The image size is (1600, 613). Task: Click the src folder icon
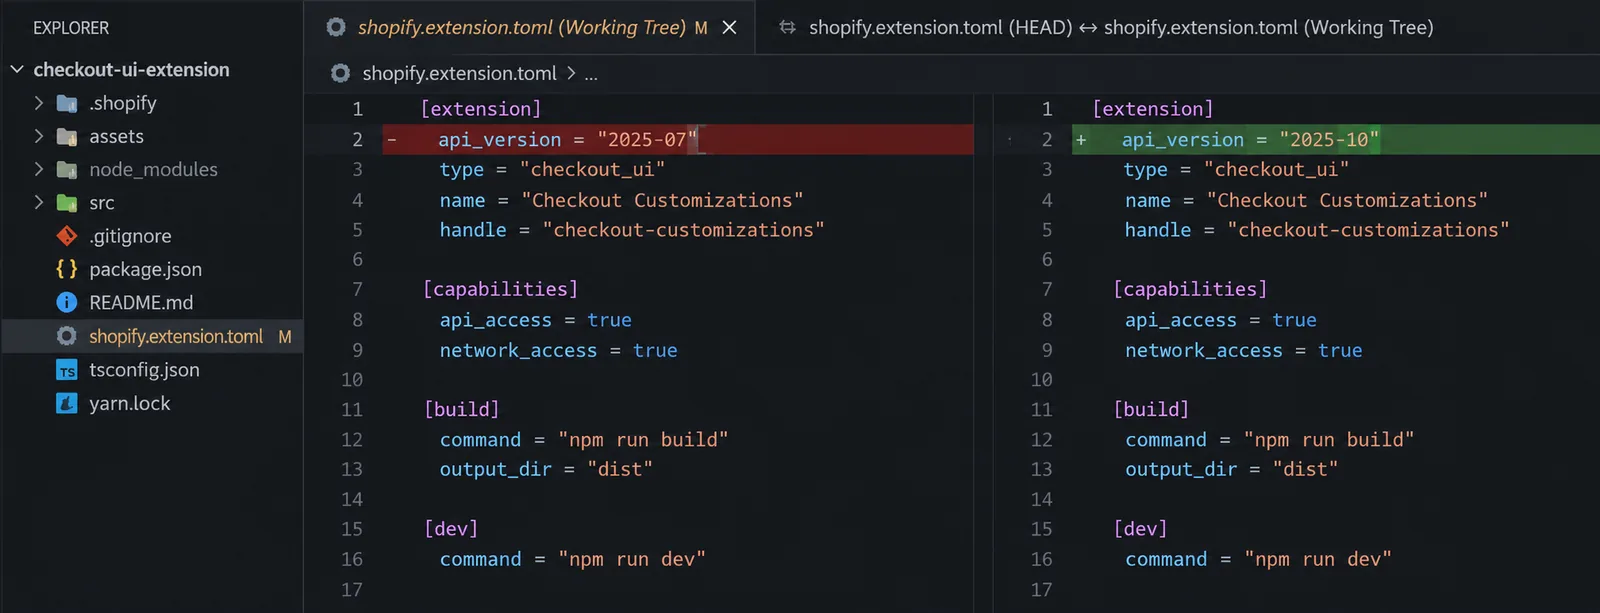click(67, 203)
